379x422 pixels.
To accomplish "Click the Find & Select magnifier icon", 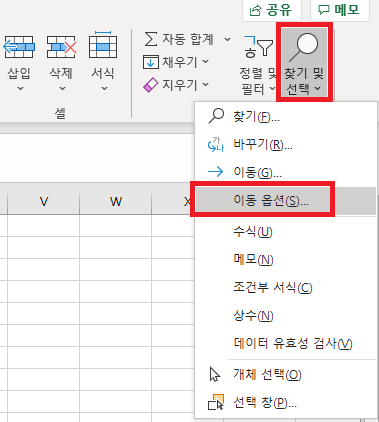I will coord(304,47).
